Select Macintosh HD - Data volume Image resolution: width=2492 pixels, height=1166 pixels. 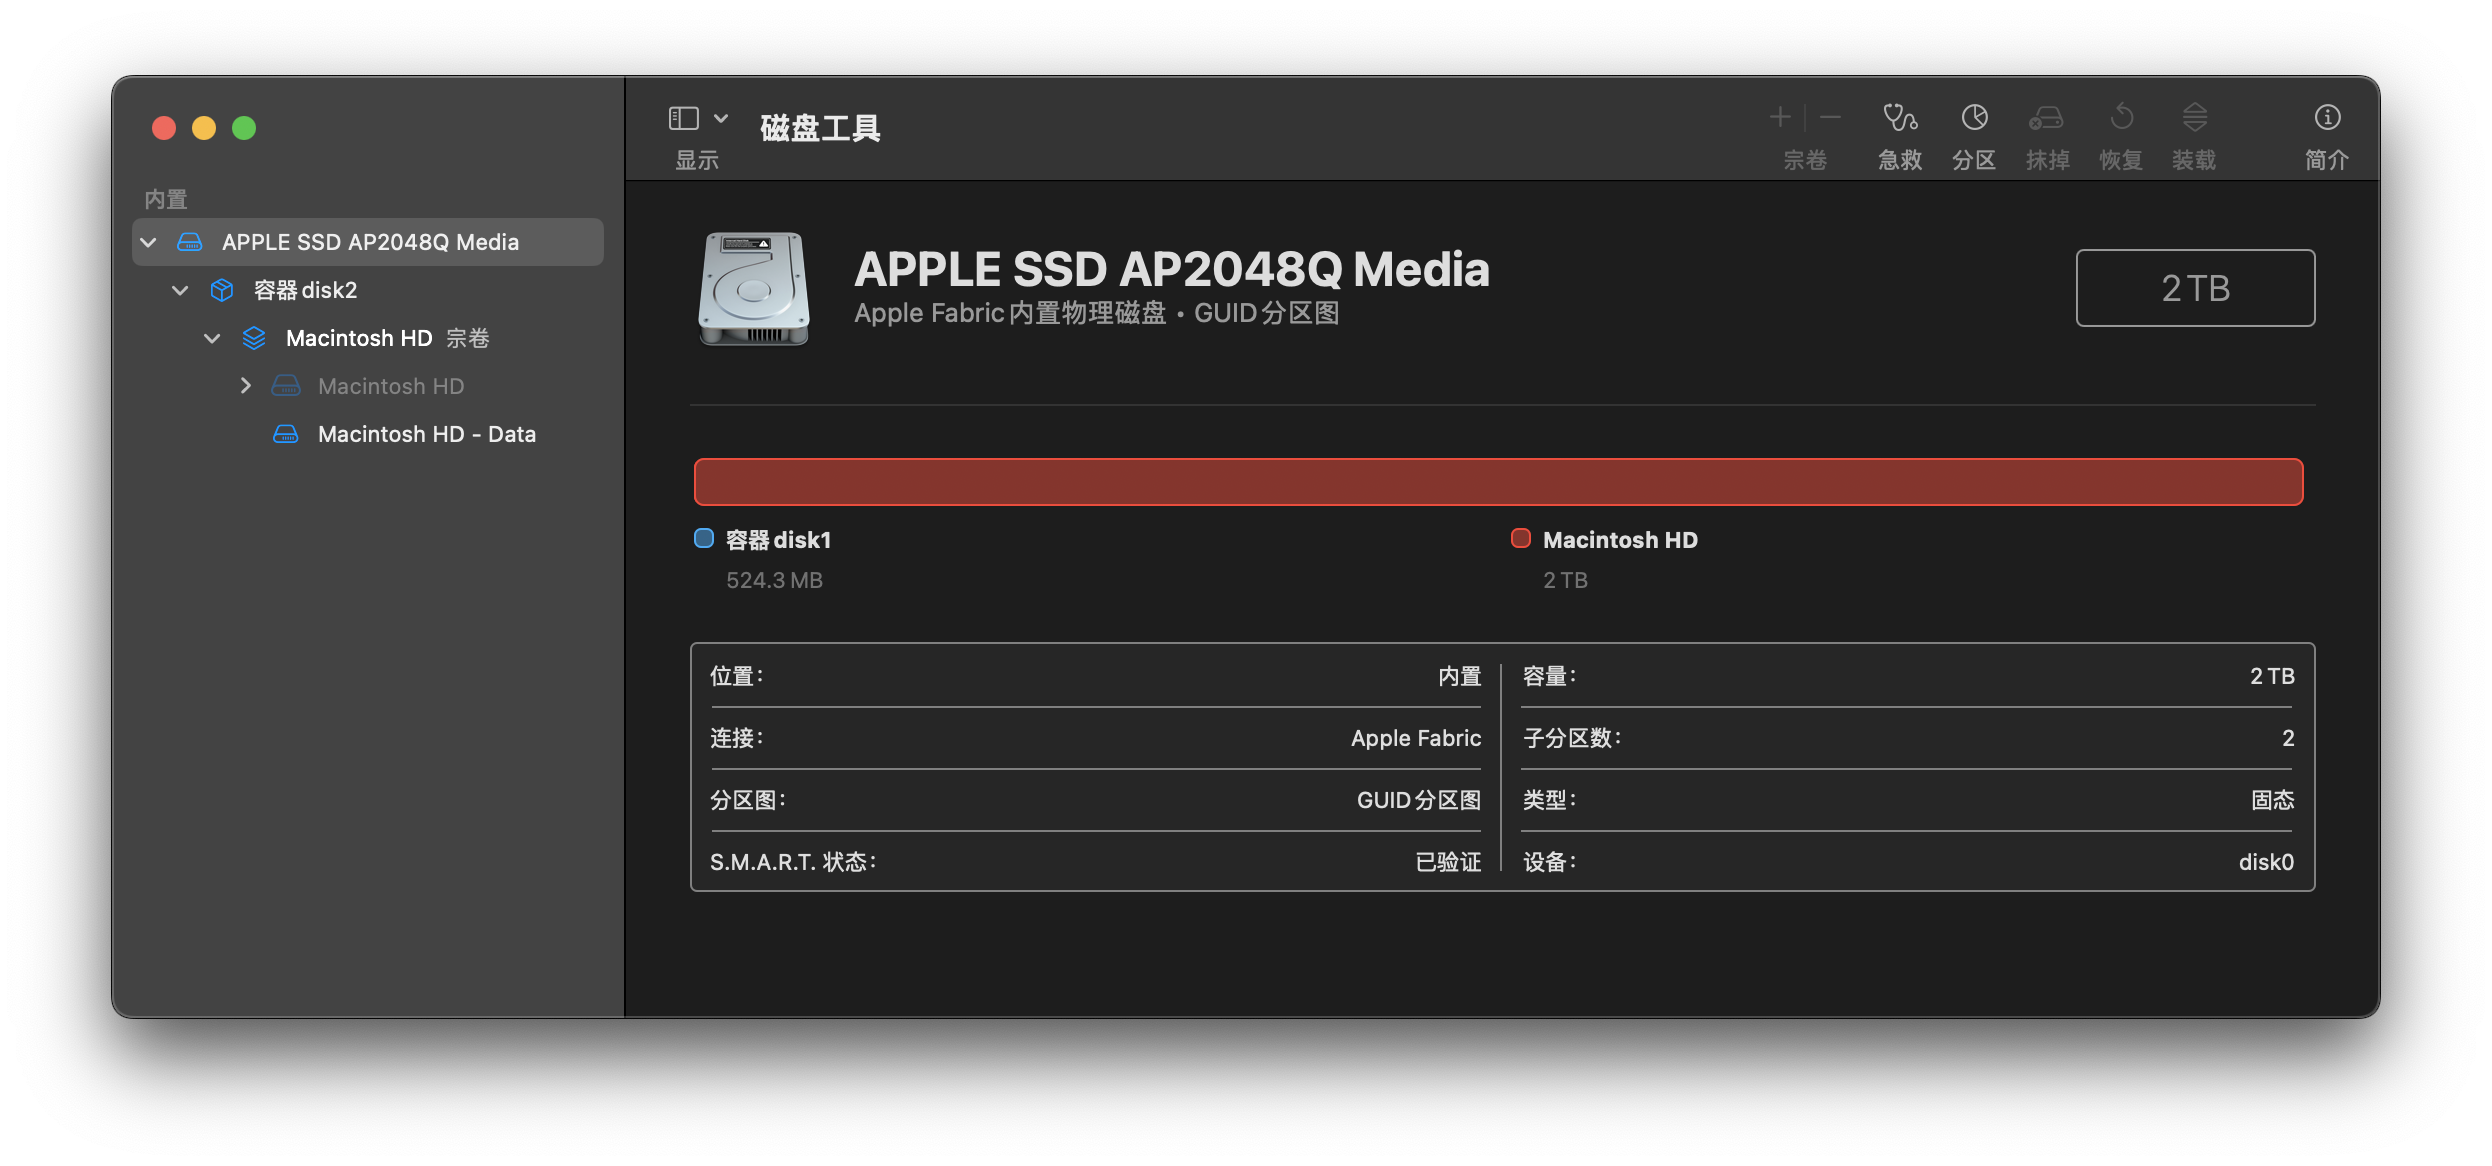coord(426,434)
